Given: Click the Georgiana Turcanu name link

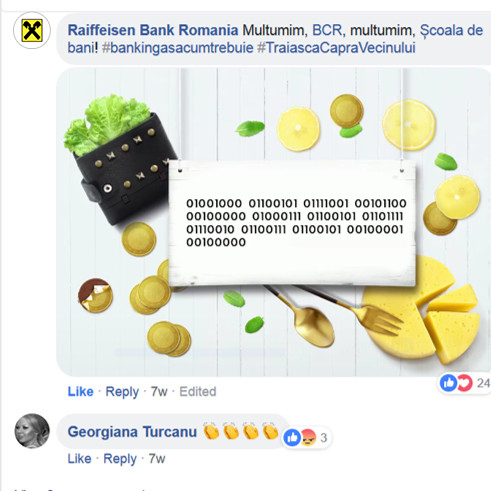Looking at the screenshot, I should pos(132,432).
